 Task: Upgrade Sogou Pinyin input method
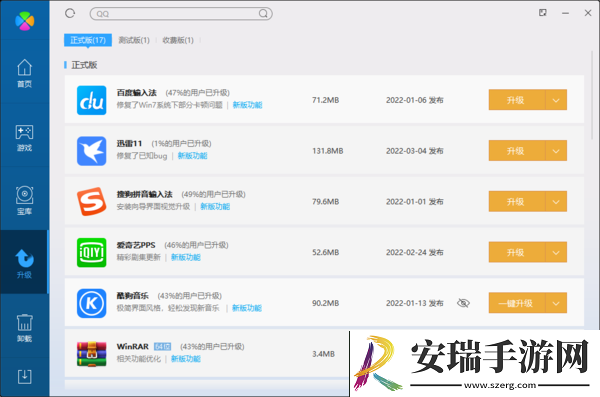517,201
